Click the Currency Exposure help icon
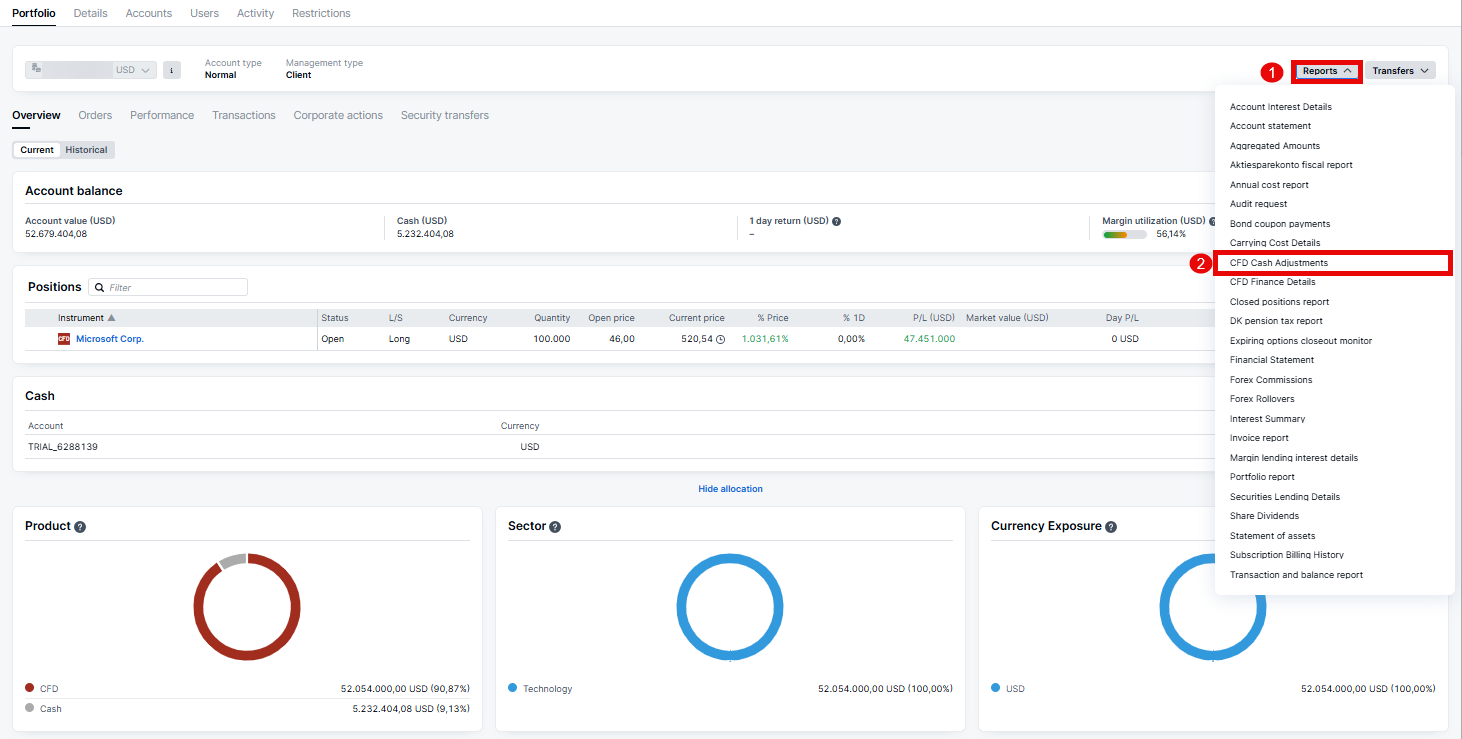 pos(1111,527)
